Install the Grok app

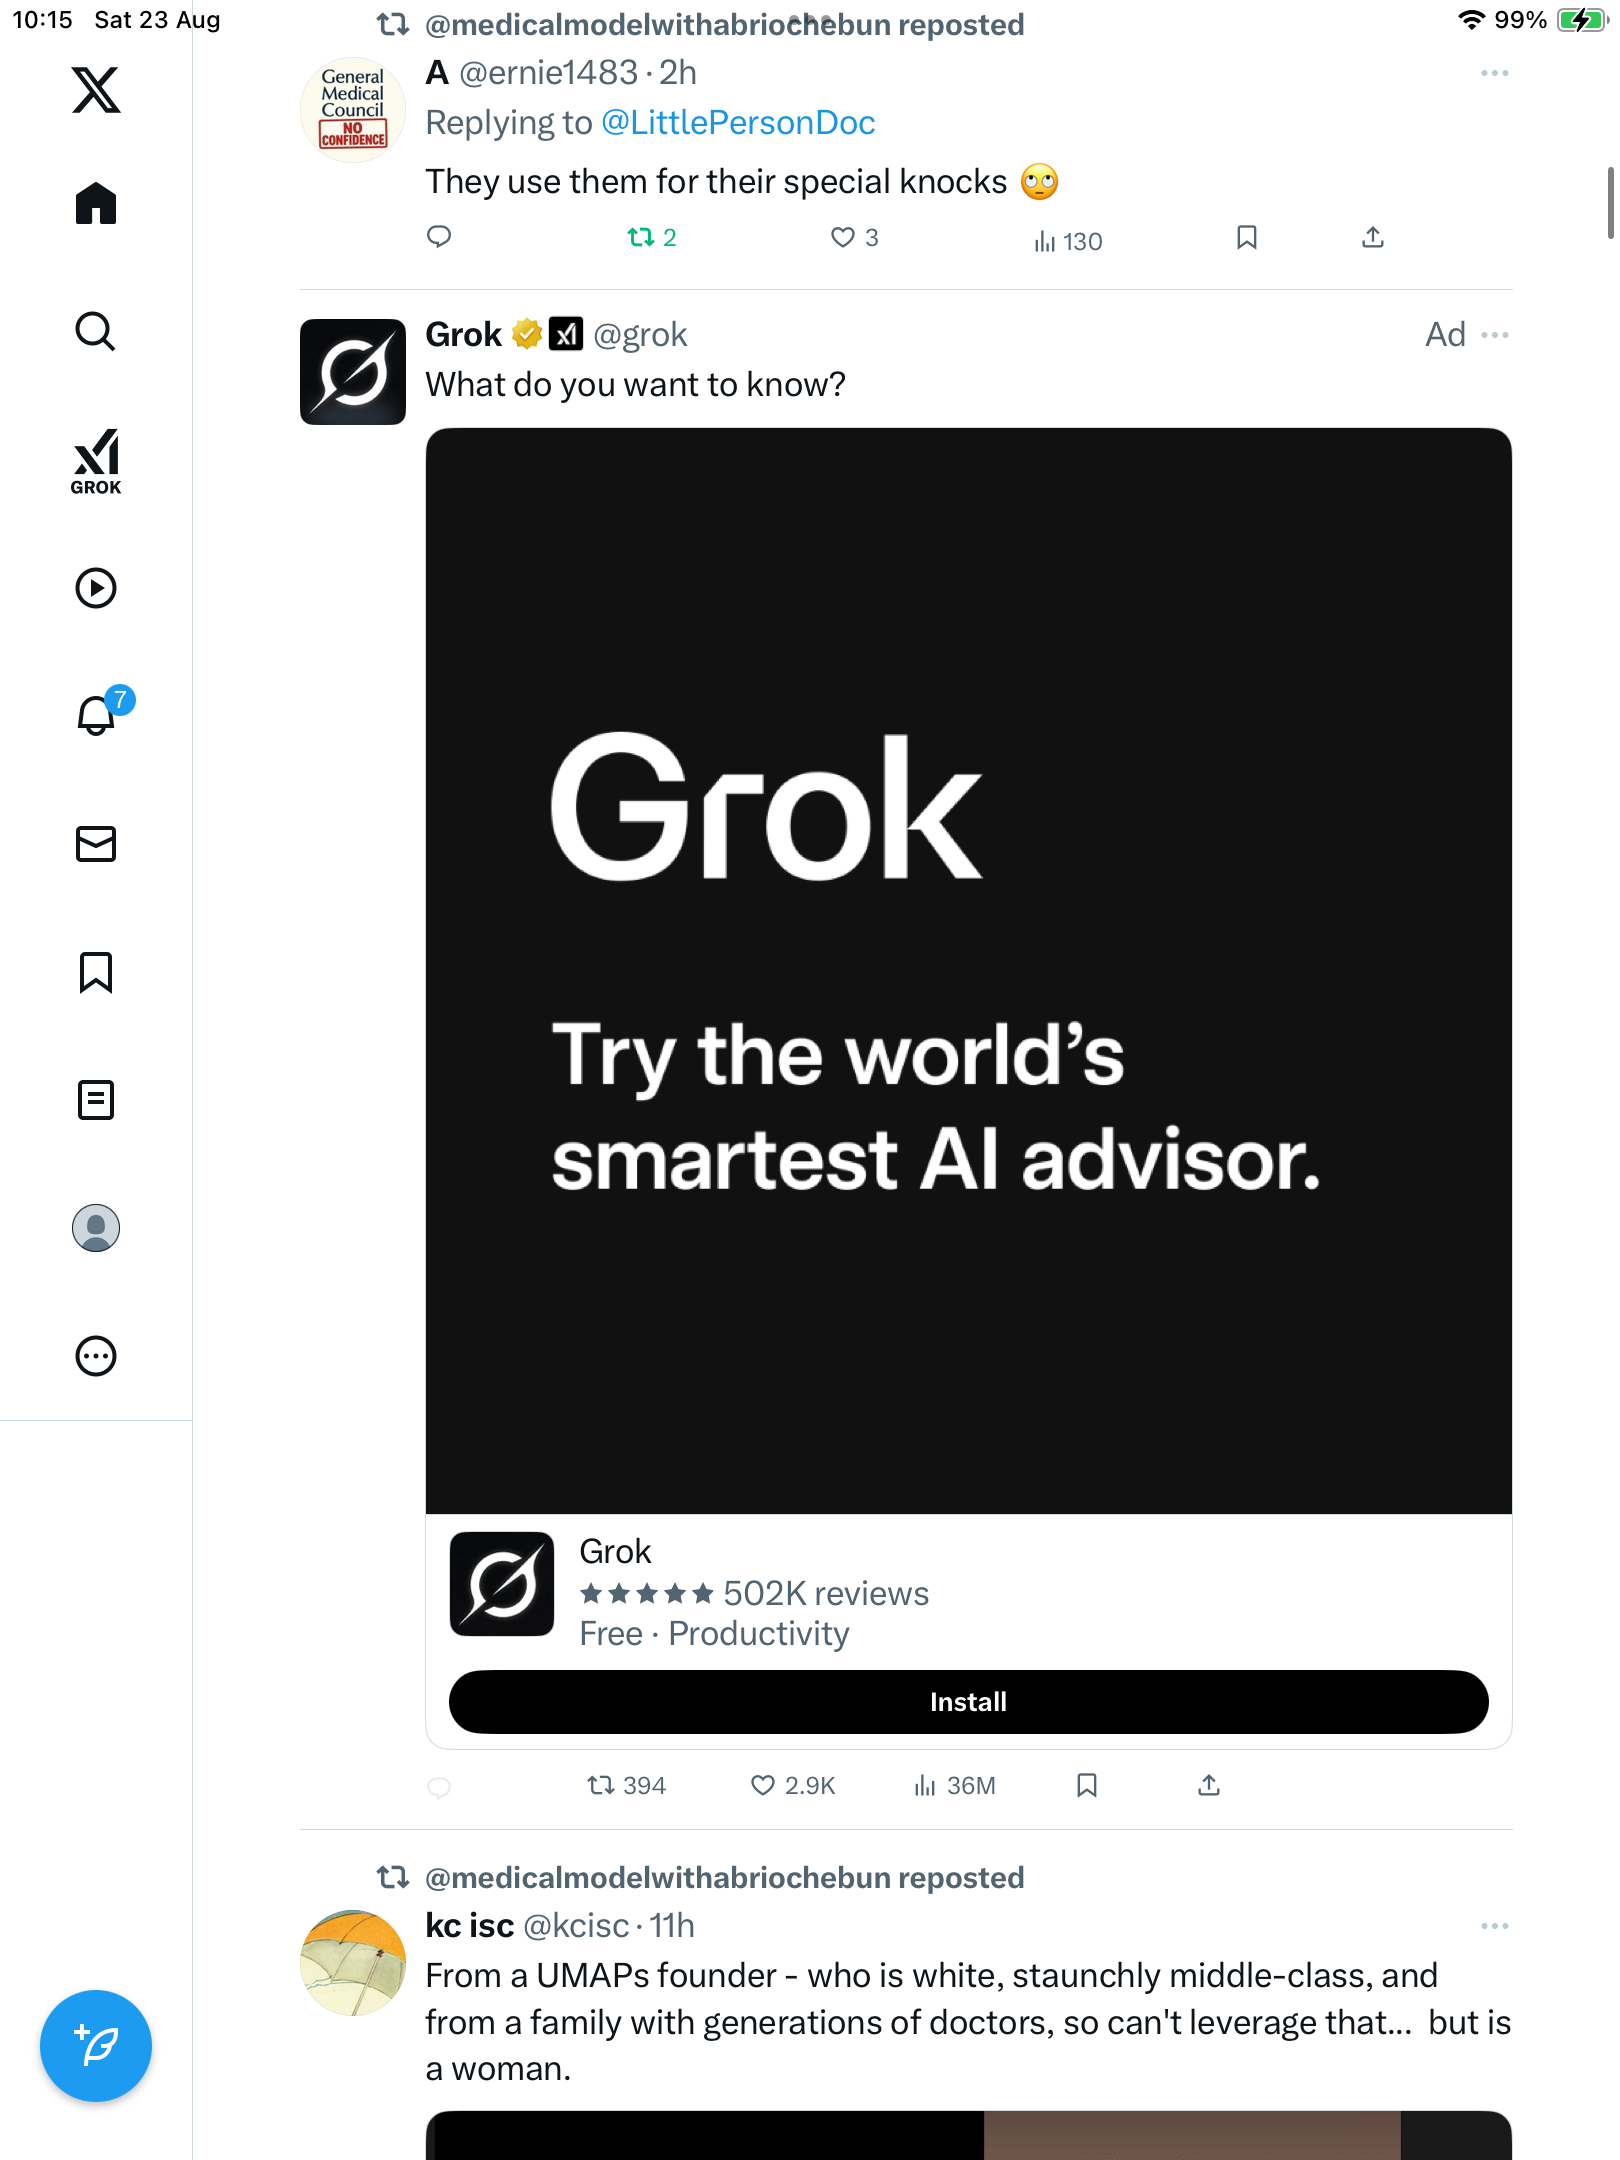[968, 1702]
